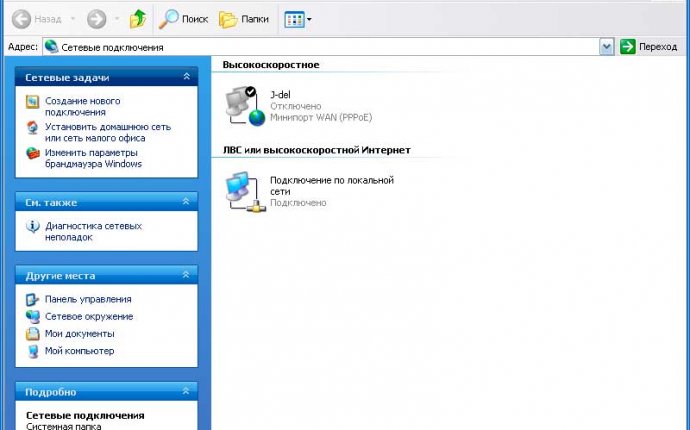Viewport: 690px width, 430px height.
Task: Open Изменить параметры брандмауэра Windows link
Action: coord(93,158)
